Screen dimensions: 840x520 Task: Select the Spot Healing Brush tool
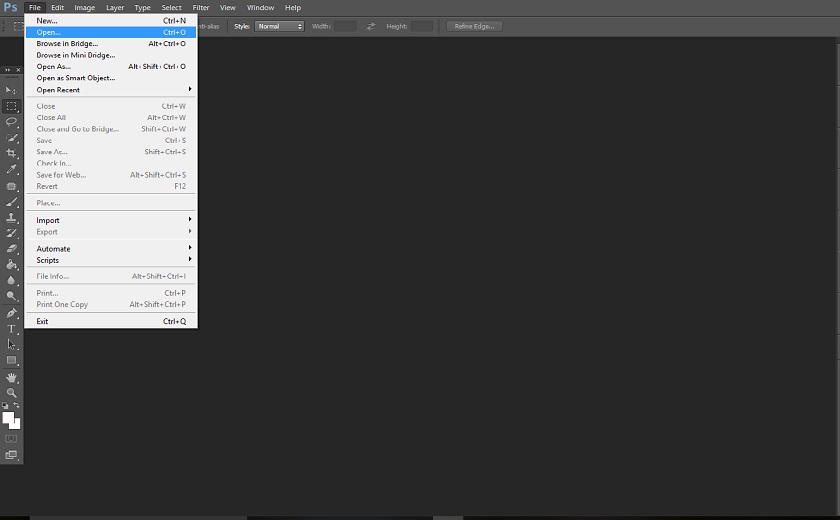(11, 186)
